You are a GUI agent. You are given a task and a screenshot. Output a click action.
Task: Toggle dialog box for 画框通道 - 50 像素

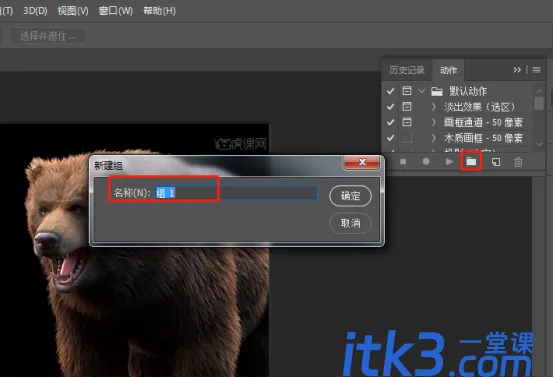tap(407, 122)
